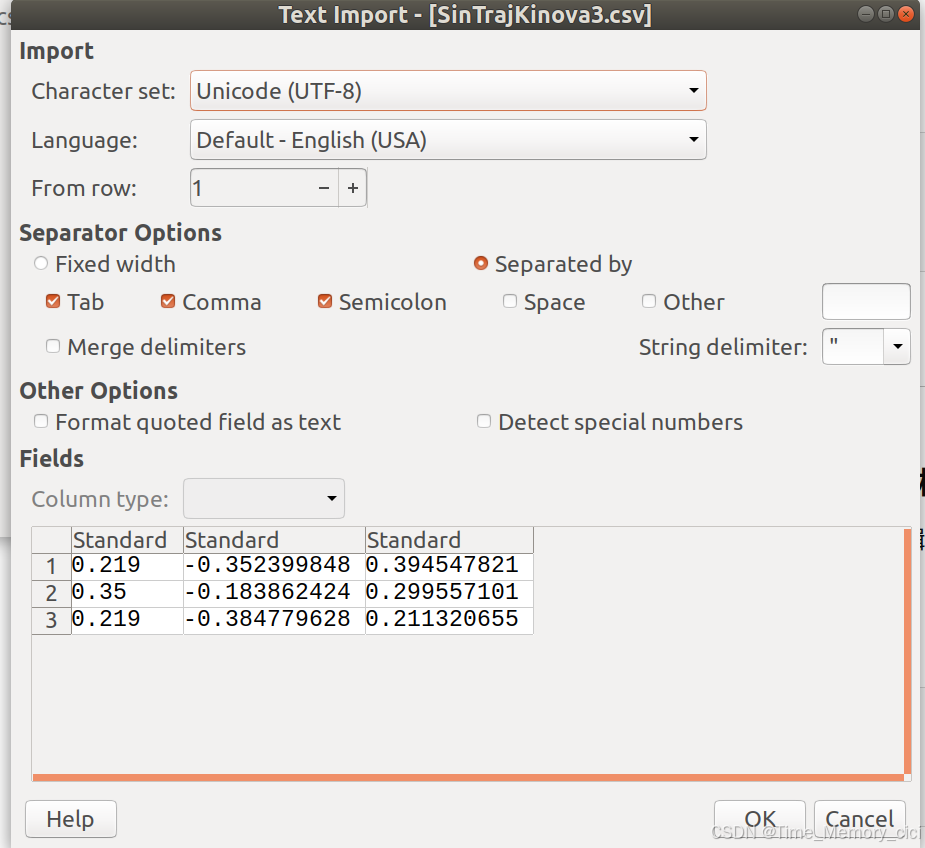Enable Format quoted field as text
This screenshot has height=848, width=925.
[40, 421]
